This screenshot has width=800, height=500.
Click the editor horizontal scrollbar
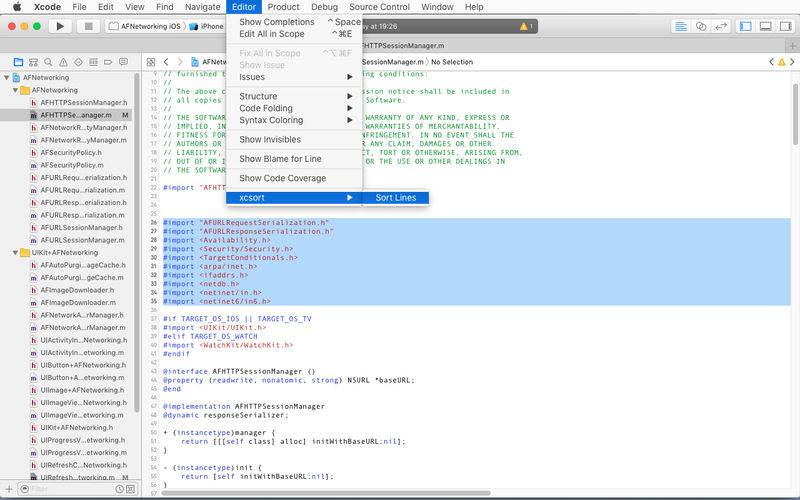[327, 493]
